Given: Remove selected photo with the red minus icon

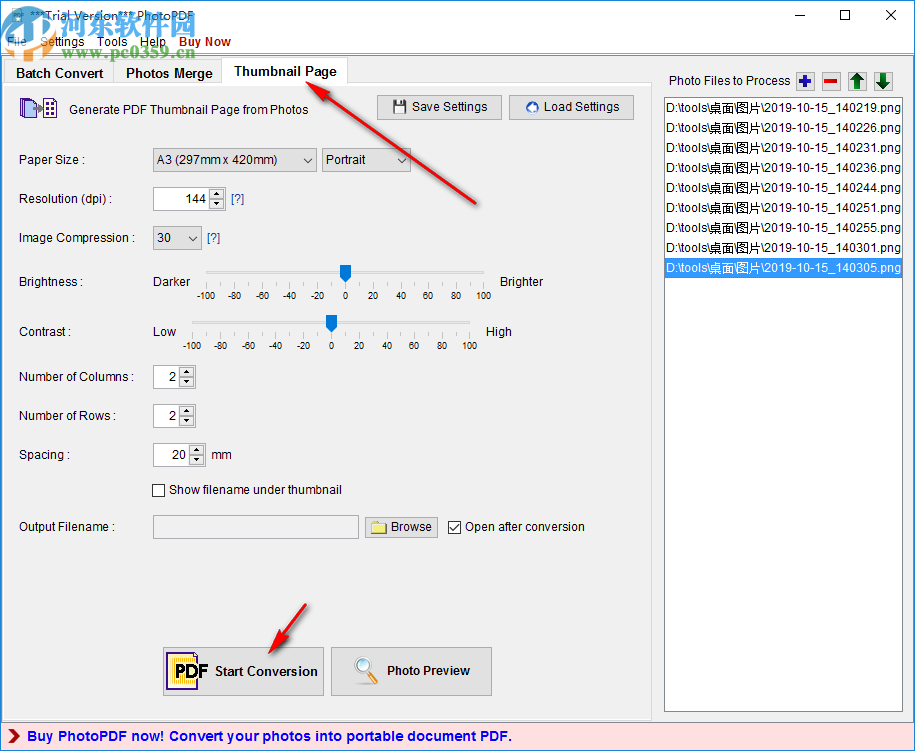Looking at the screenshot, I should pyautogui.click(x=831, y=81).
